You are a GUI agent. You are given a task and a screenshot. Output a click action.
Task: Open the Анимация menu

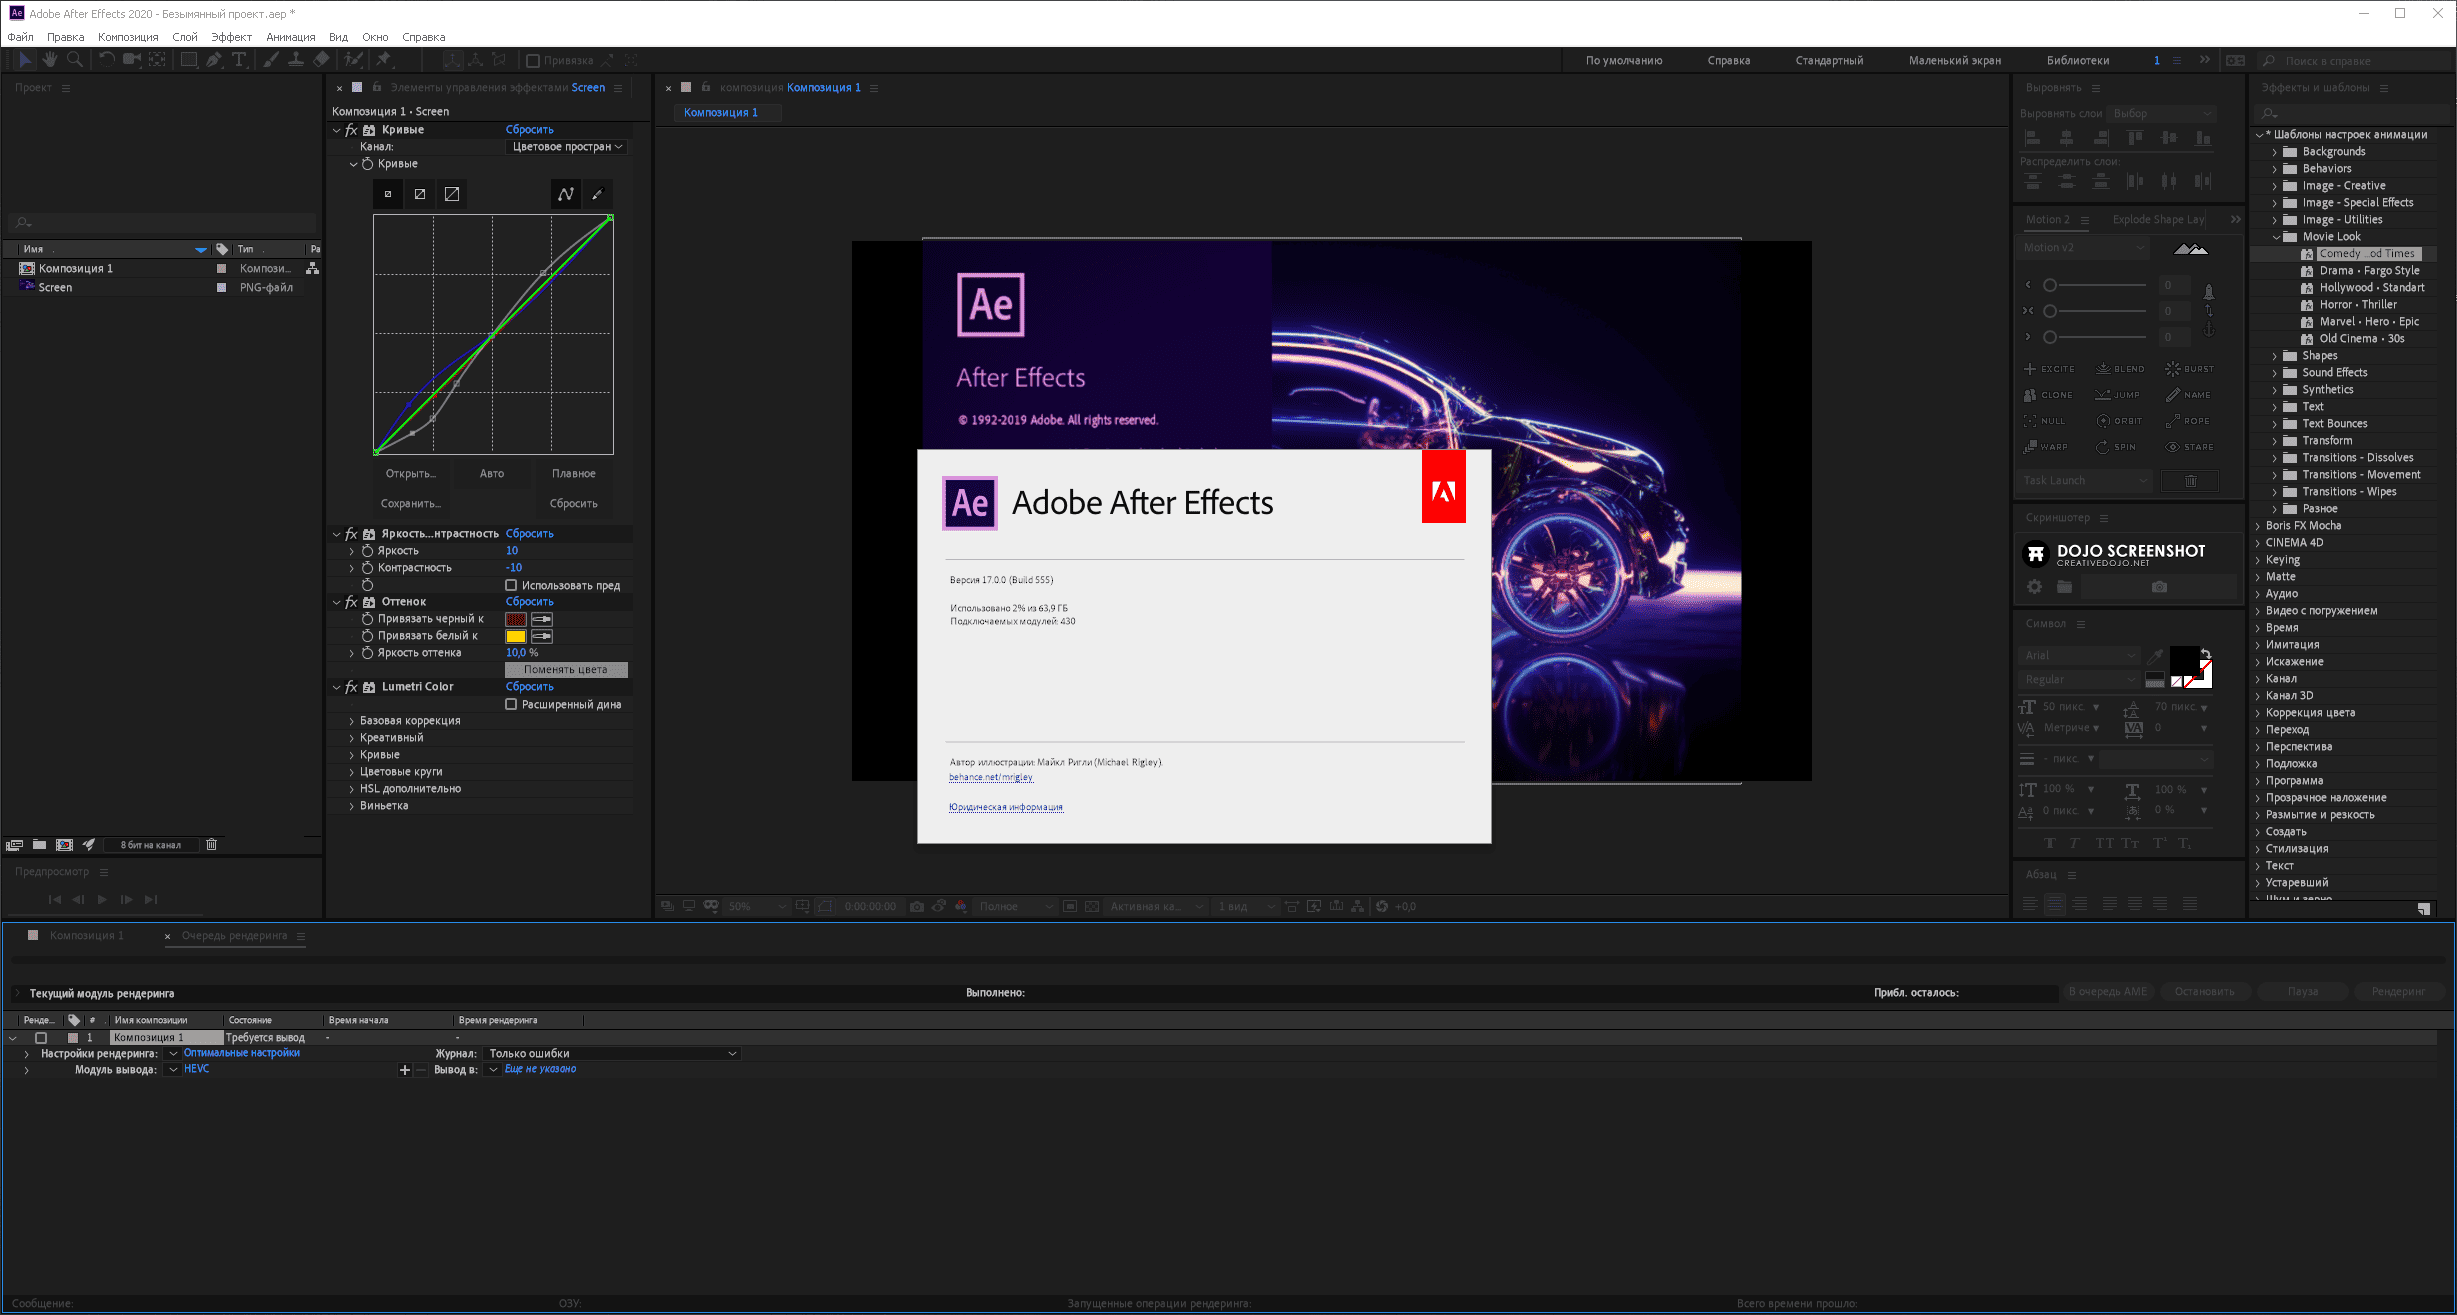tap(291, 37)
